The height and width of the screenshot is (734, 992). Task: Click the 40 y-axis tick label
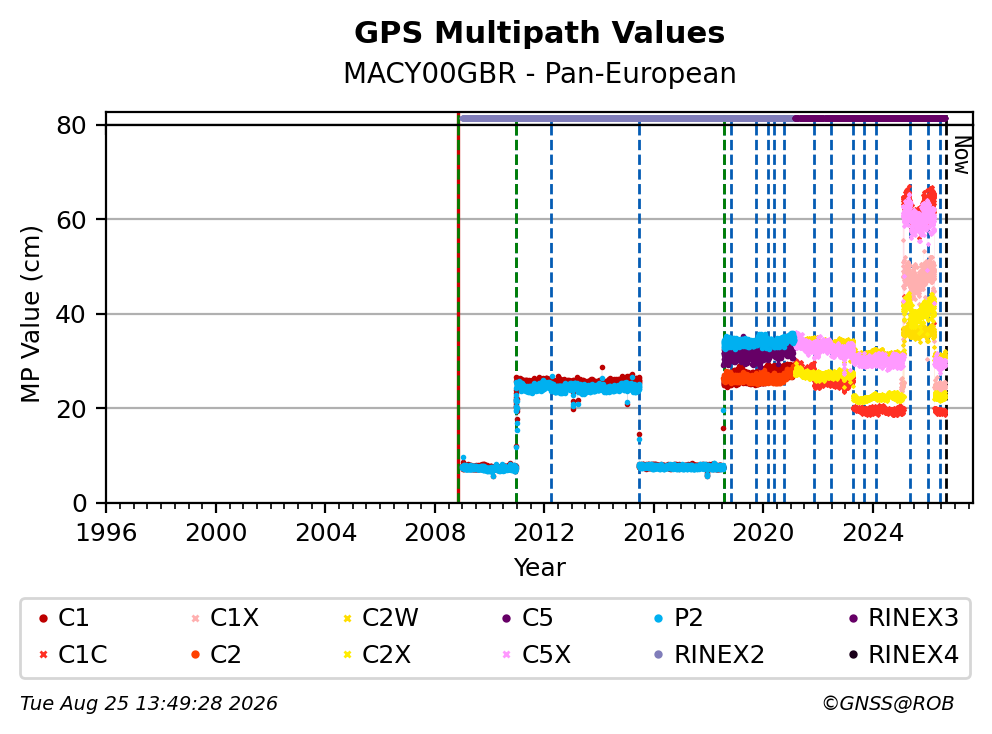coord(71,314)
